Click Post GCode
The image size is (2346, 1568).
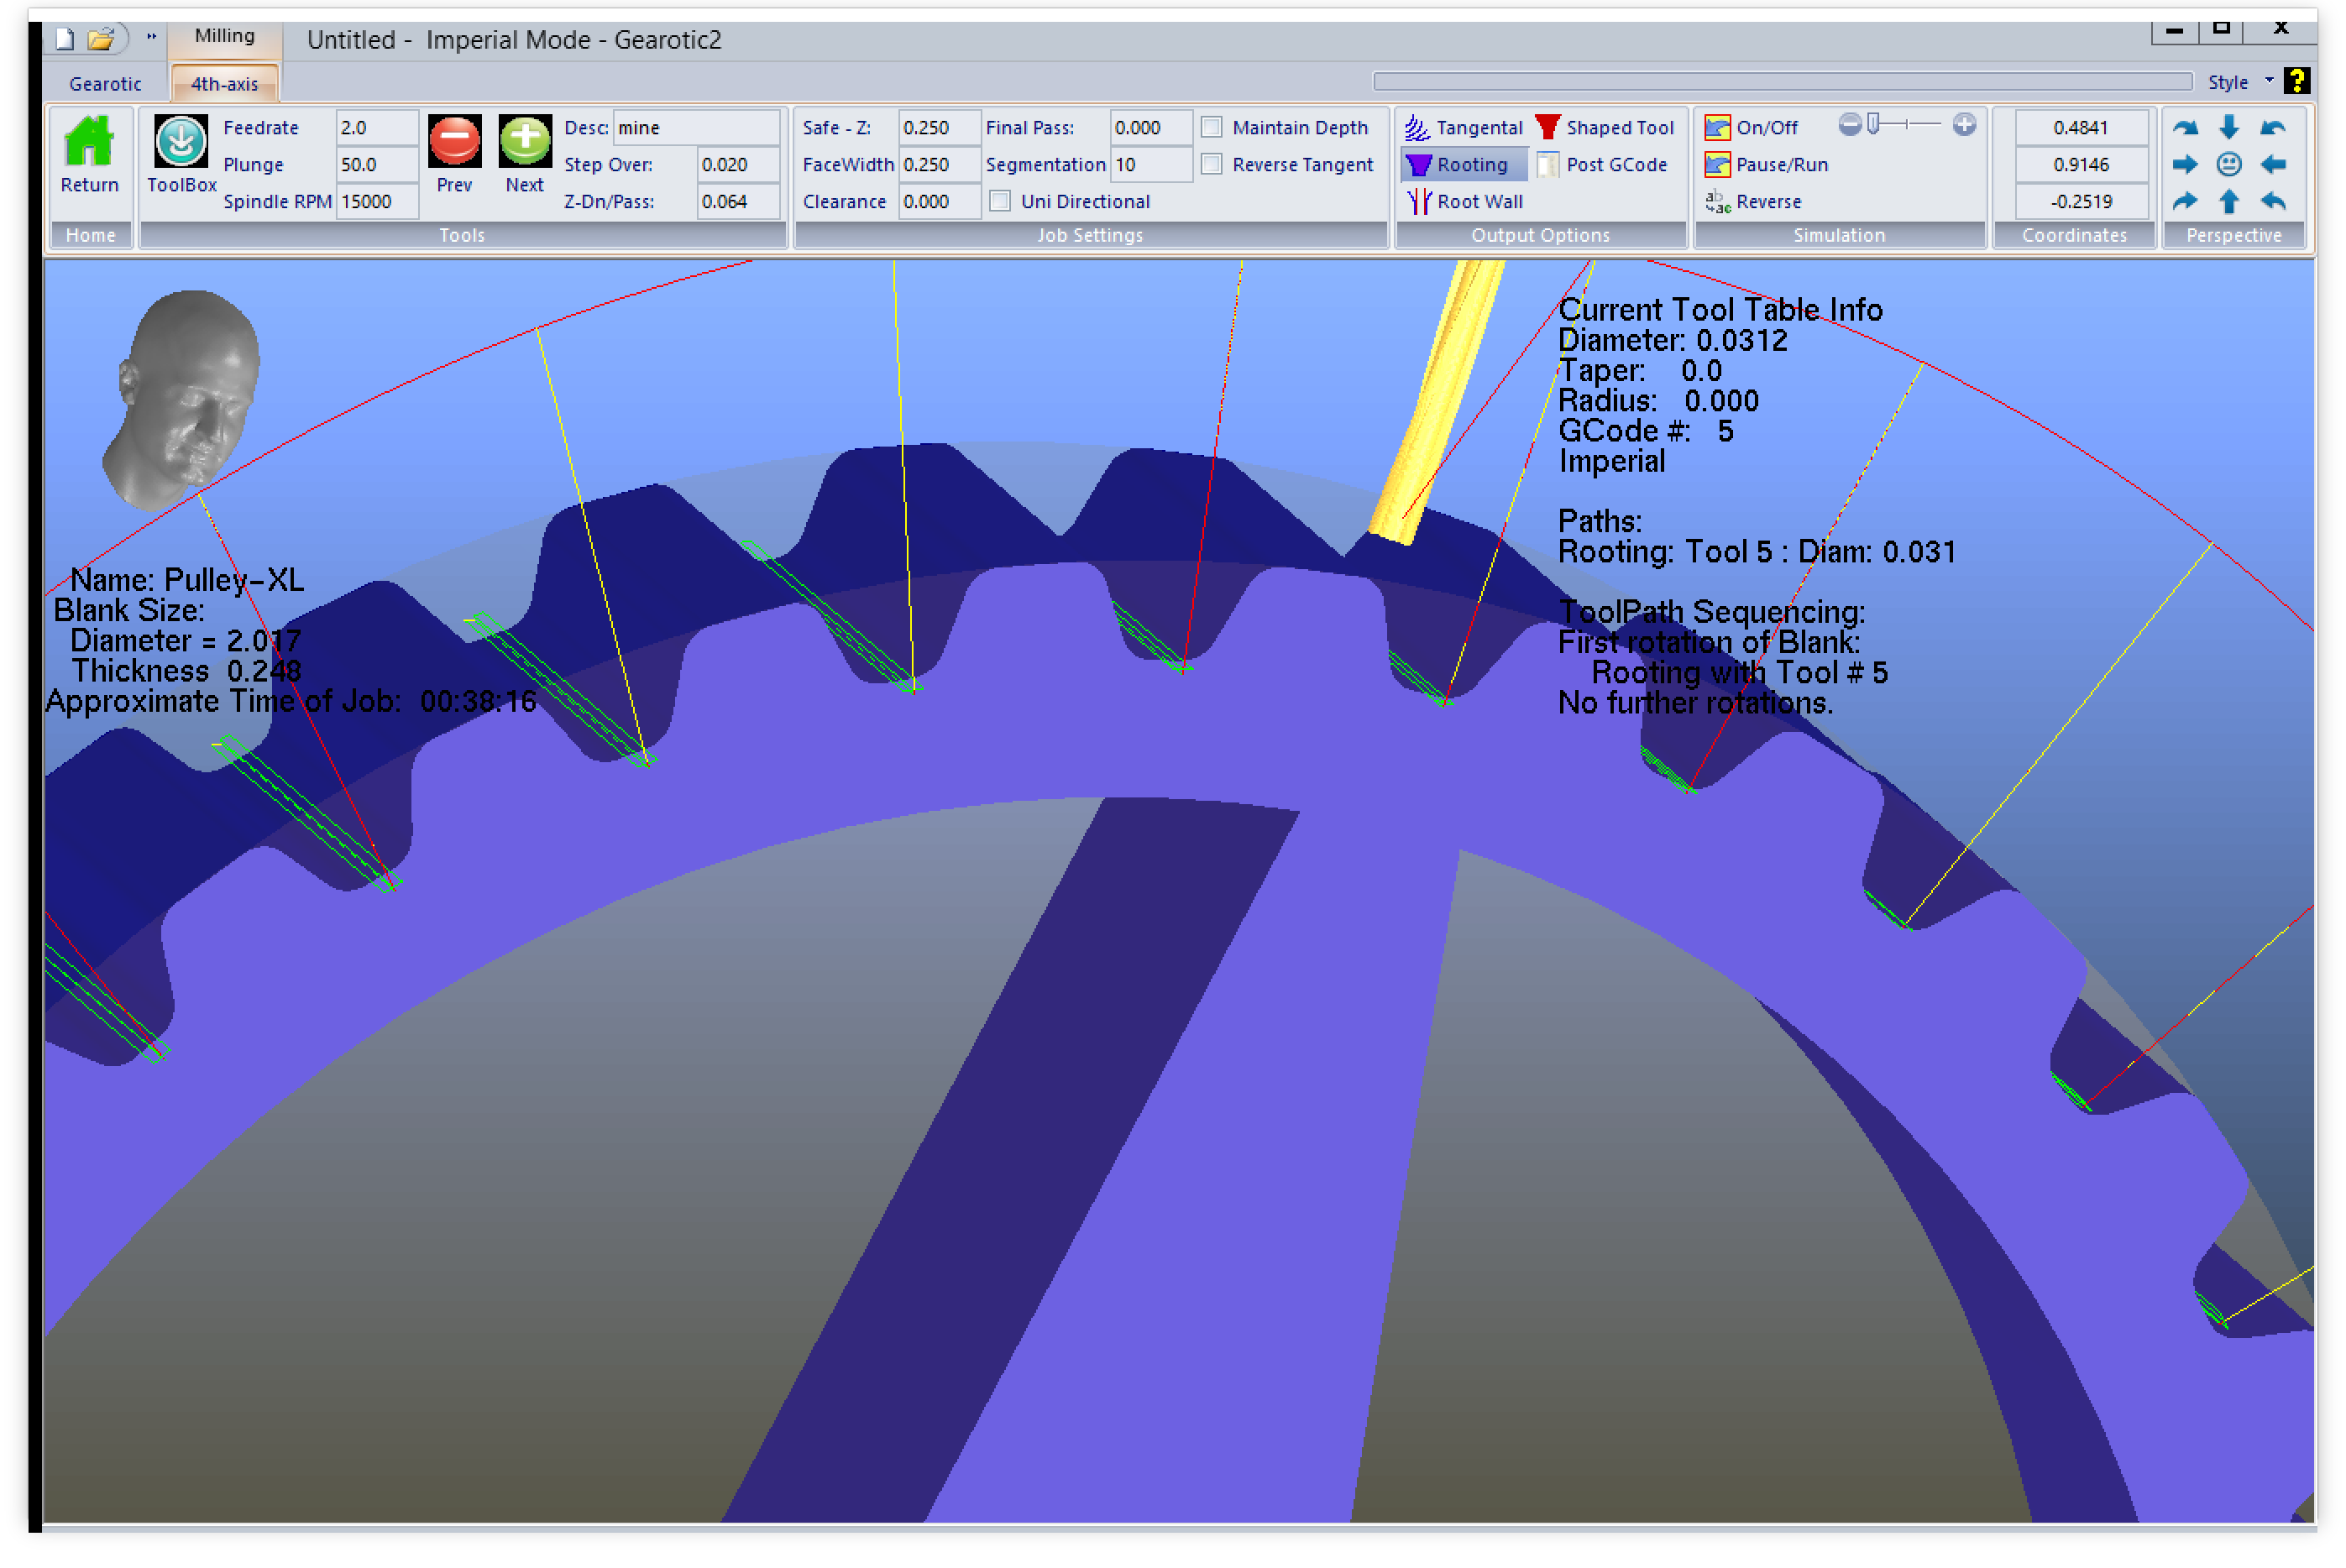[x=1602, y=165]
